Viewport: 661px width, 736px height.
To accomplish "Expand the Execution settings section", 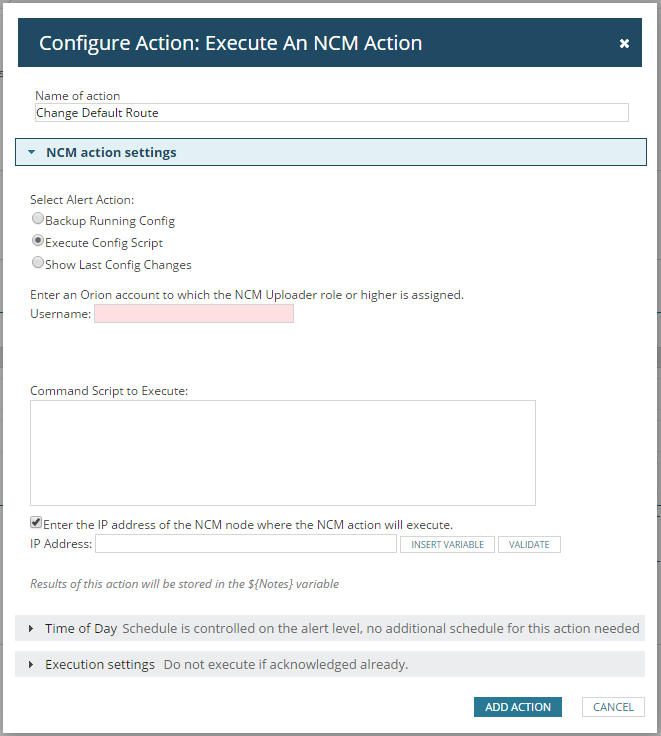I will 100,664.
